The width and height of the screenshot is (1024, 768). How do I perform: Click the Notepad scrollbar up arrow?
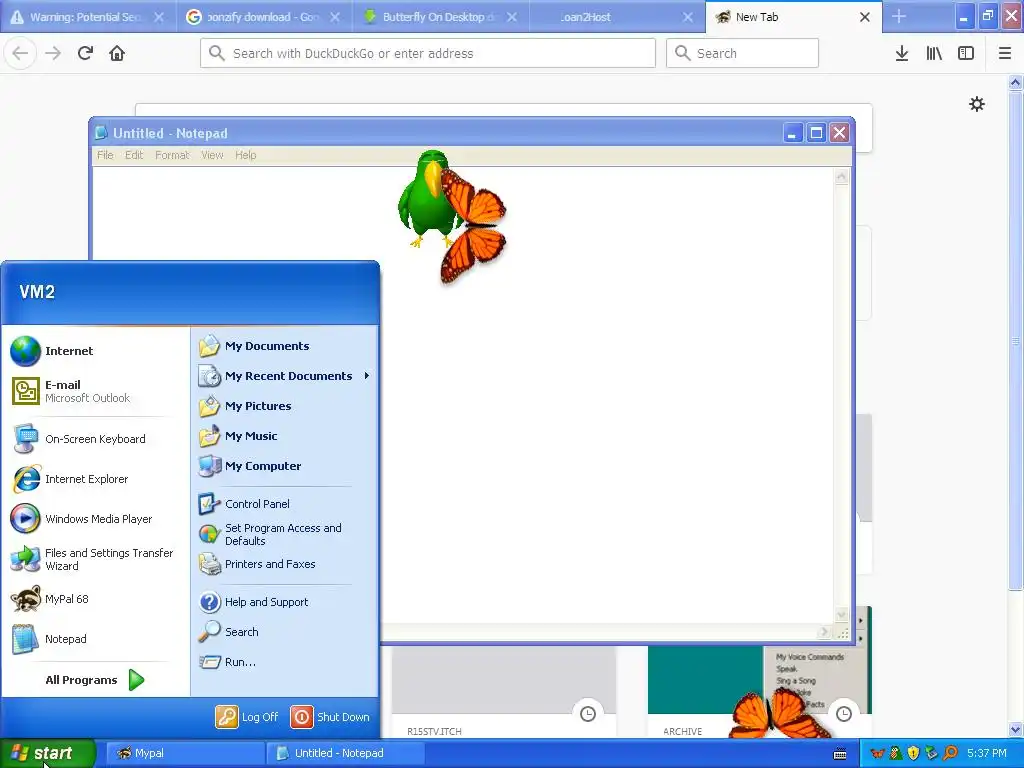coord(841,176)
